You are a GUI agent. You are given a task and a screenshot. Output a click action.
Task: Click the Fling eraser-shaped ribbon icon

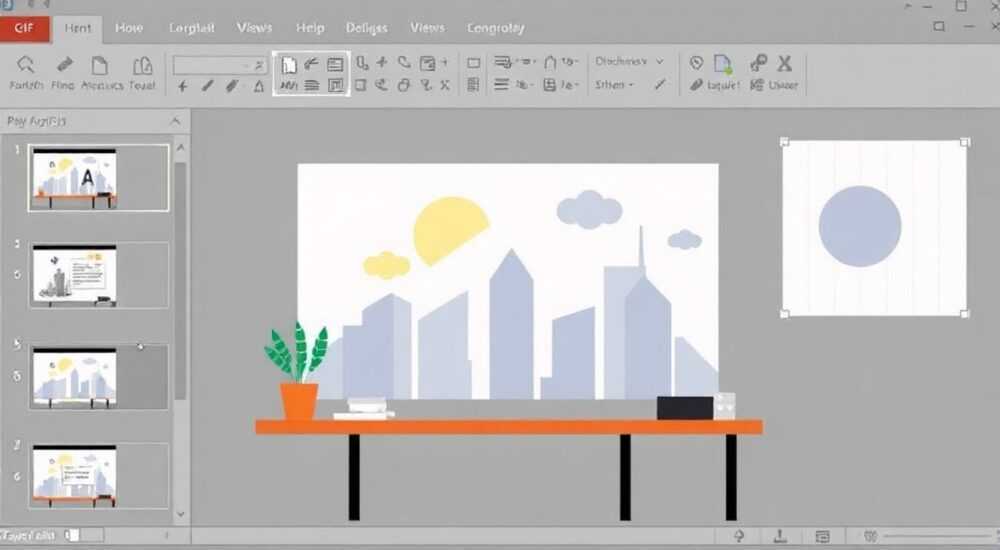tap(64, 64)
